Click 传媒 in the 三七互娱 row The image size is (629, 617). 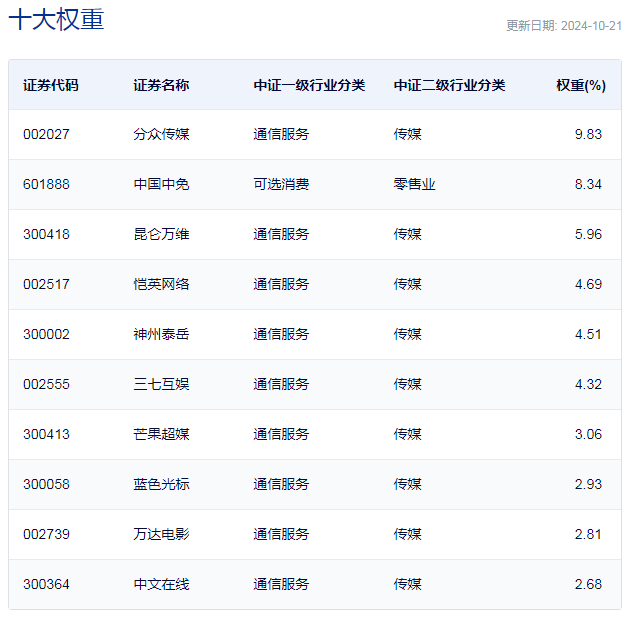[408, 384]
